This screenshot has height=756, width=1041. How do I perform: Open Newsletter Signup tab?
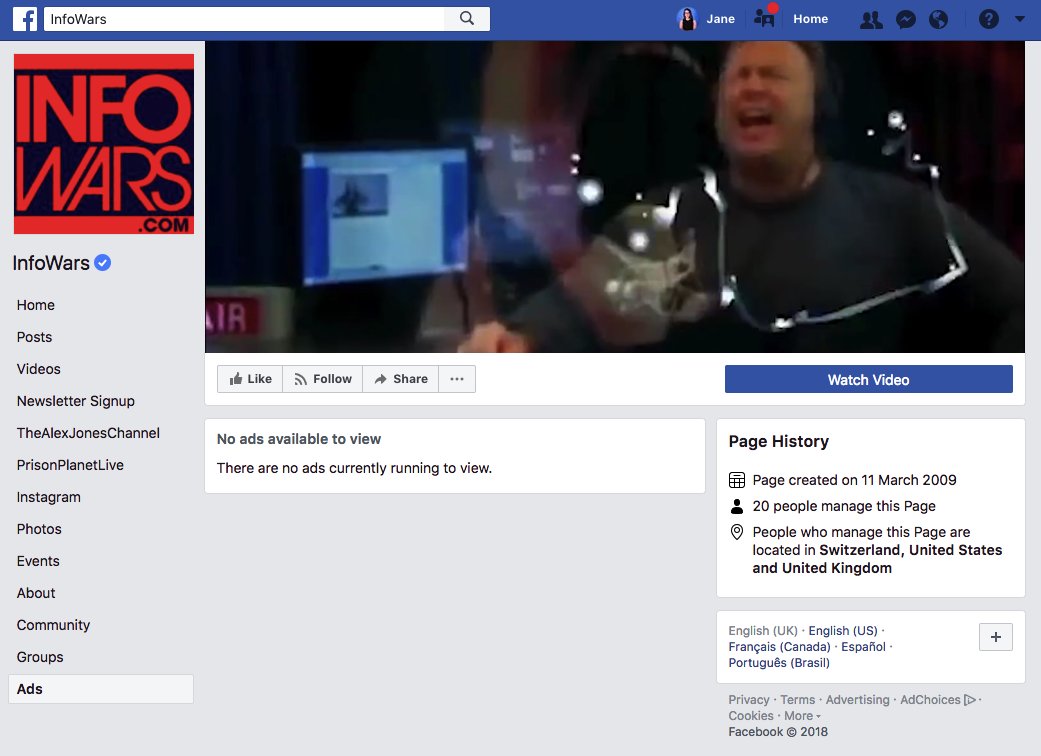(76, 401)
